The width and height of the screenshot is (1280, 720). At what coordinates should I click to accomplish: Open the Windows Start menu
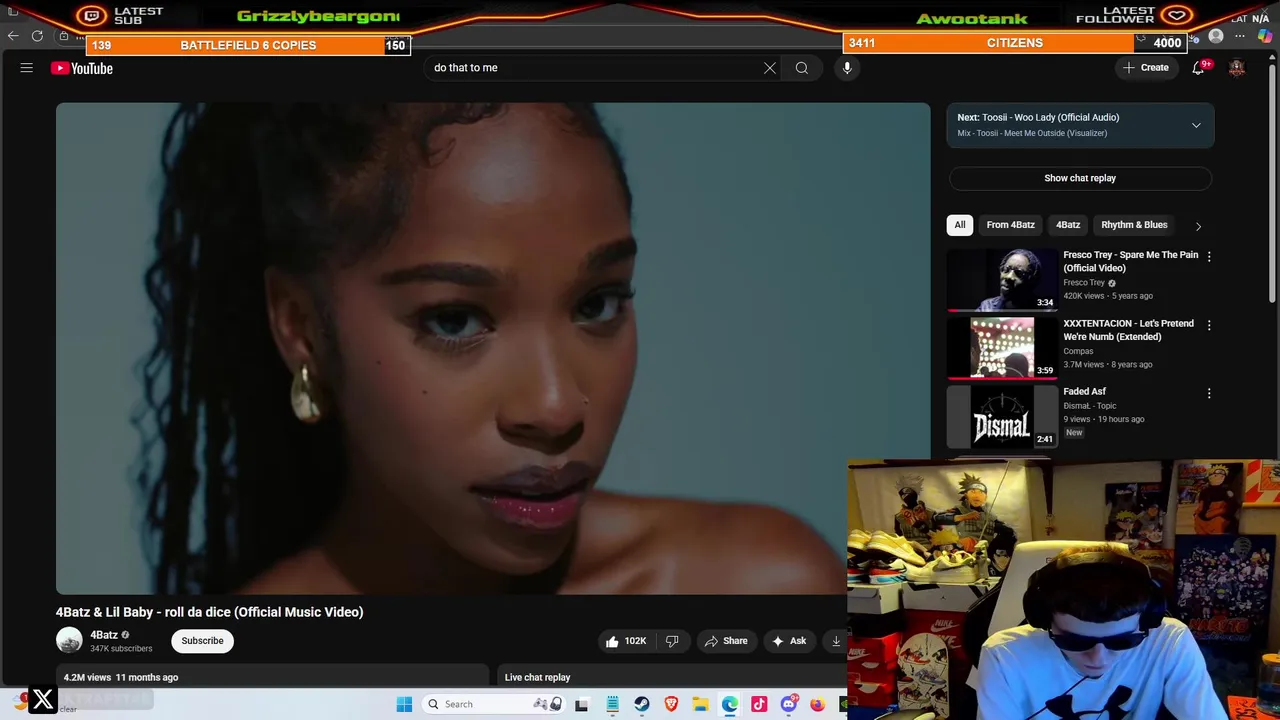point(404,704)
